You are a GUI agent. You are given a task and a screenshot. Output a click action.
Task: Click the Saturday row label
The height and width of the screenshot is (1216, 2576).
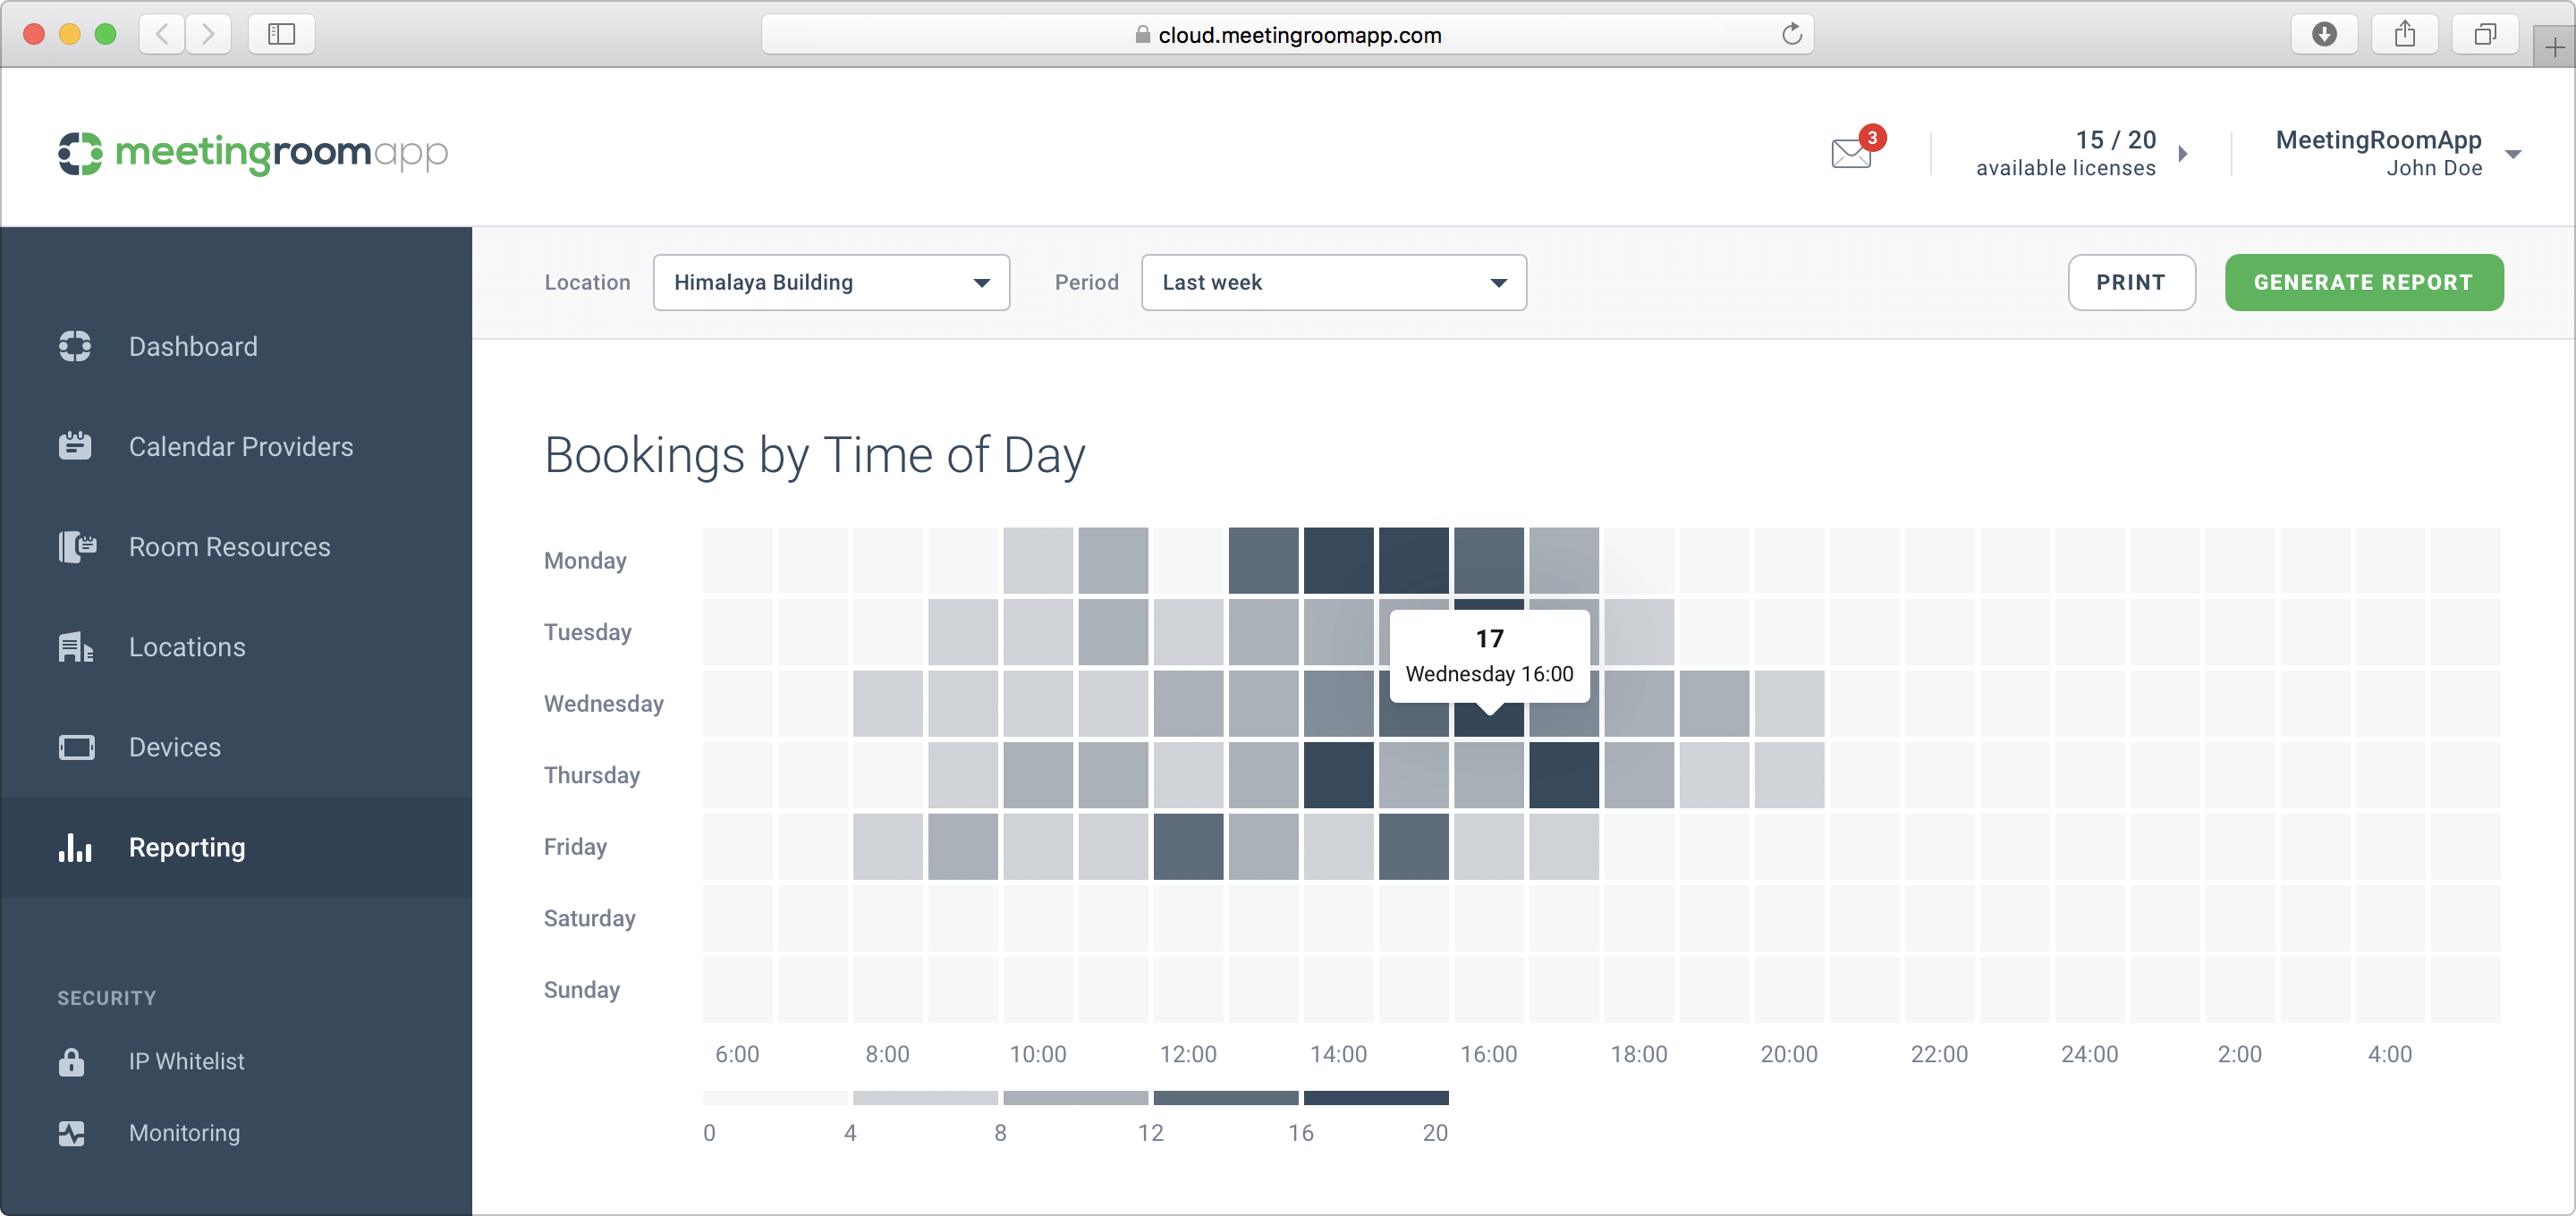click(589, 918)
